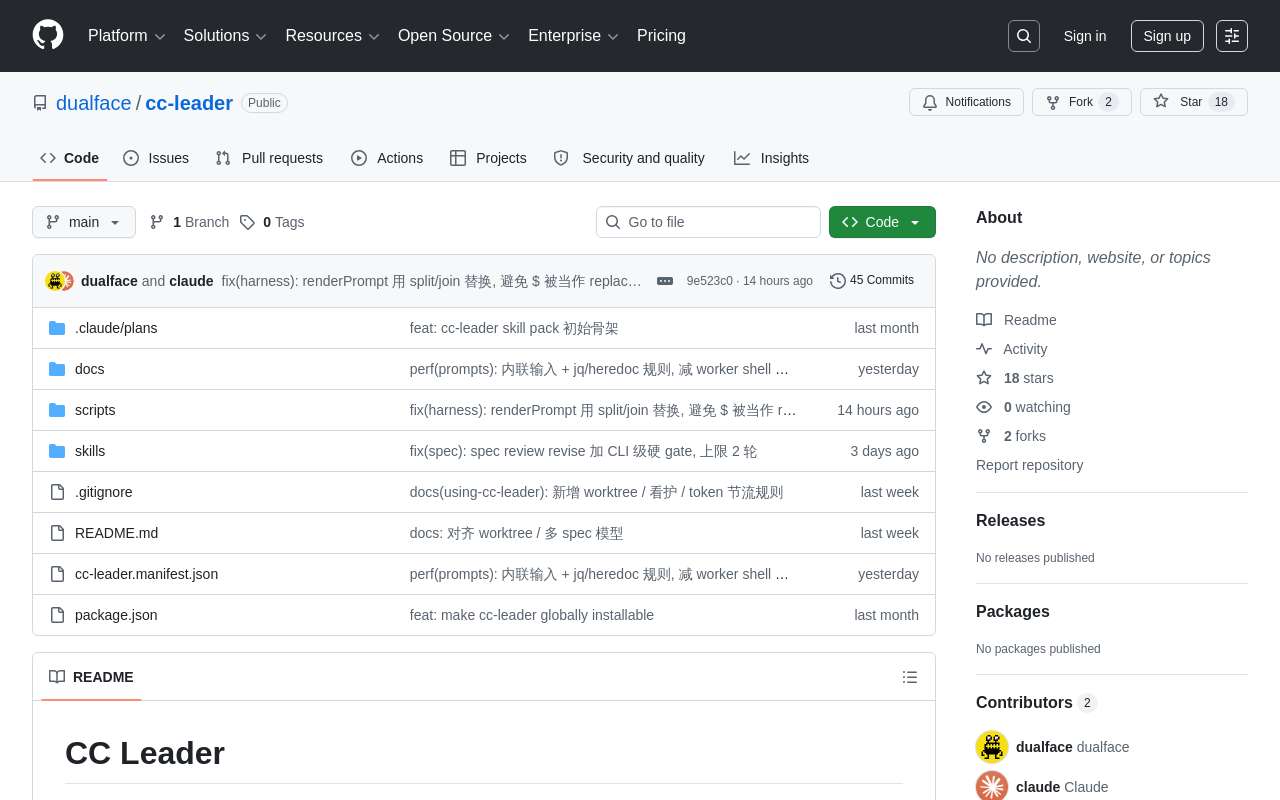Expand the Resources menu
This screenshot has width=1280, height=800.
click(x=333, y=36)
